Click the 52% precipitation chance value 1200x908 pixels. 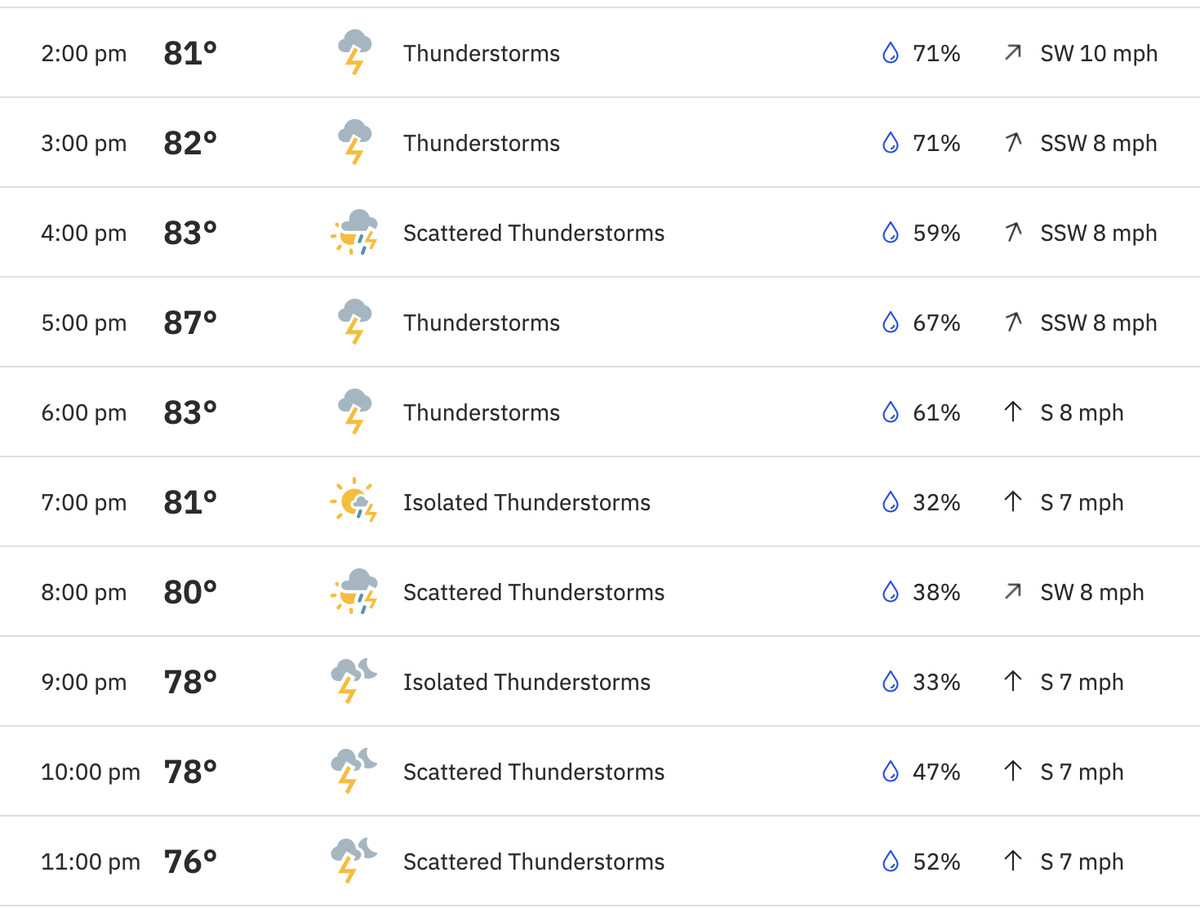[936, 861]
